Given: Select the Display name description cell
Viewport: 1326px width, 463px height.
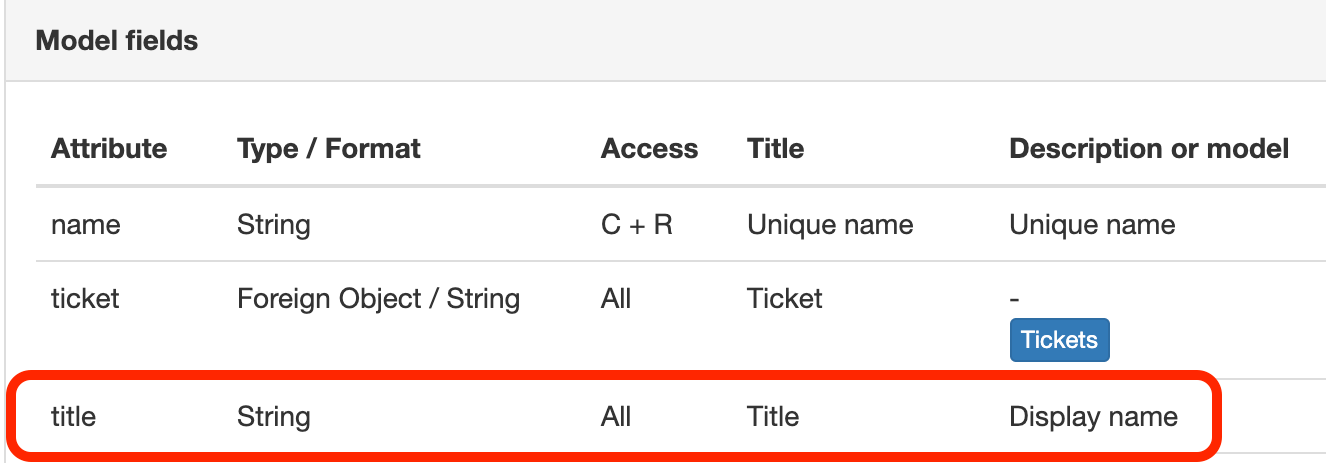Looking at the screenshot, I should [1093, 416].
